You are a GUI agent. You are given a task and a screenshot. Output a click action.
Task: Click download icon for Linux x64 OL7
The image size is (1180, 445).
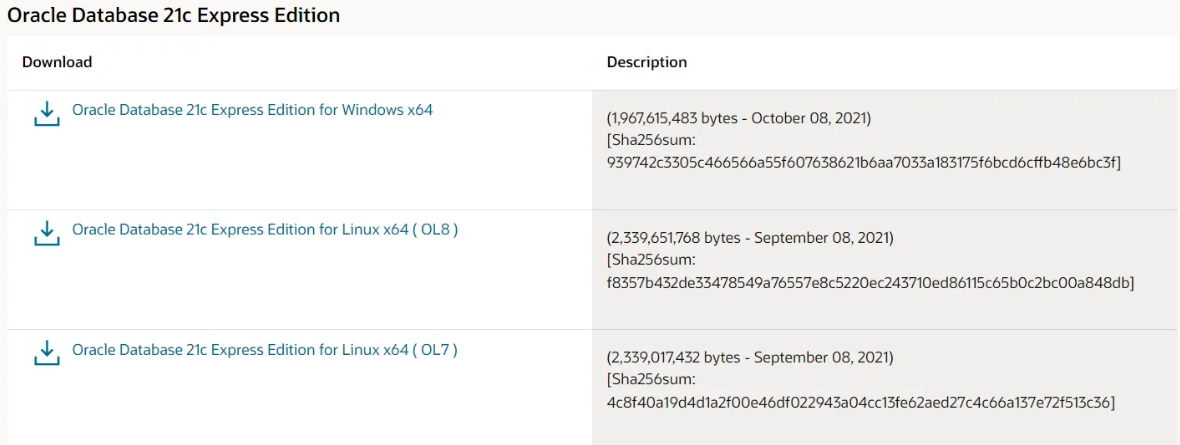pyautogui.click(x=47, y=353)
